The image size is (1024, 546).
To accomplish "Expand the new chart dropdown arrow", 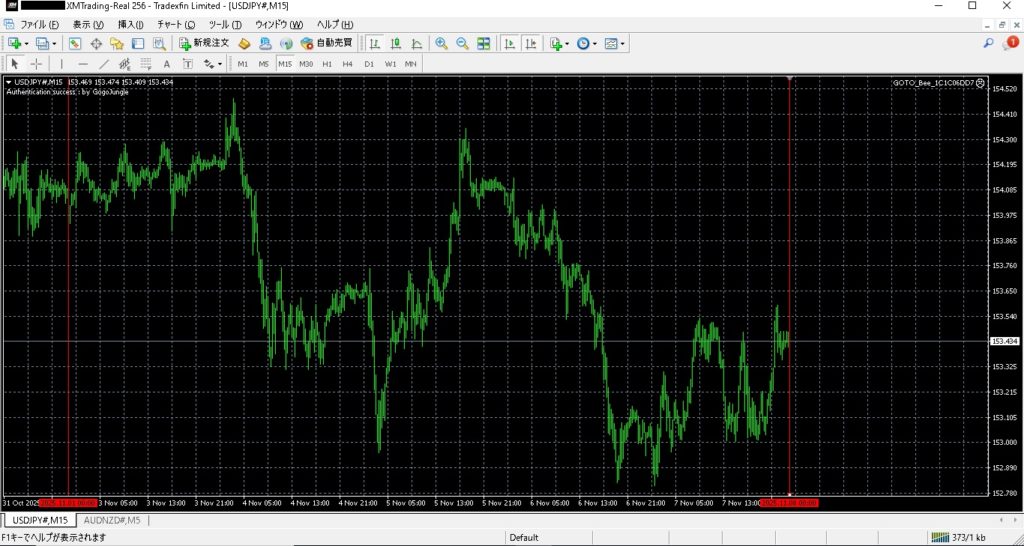I will pos(26,43).
